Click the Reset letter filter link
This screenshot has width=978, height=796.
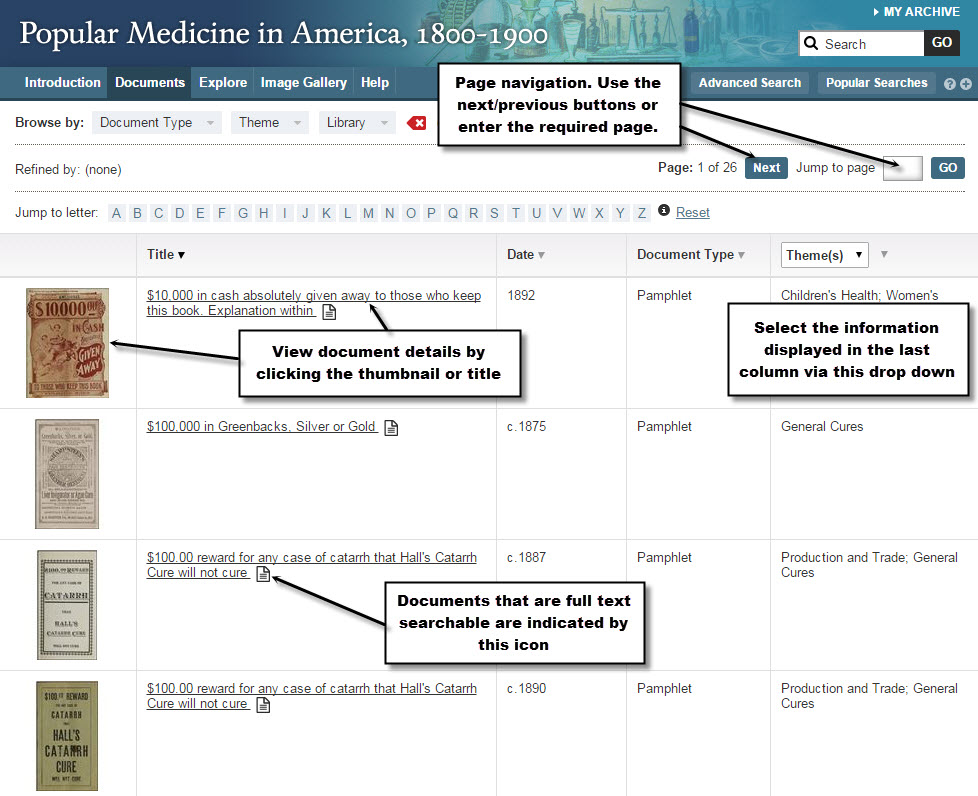pyautogui.click(x=692, y=212)
